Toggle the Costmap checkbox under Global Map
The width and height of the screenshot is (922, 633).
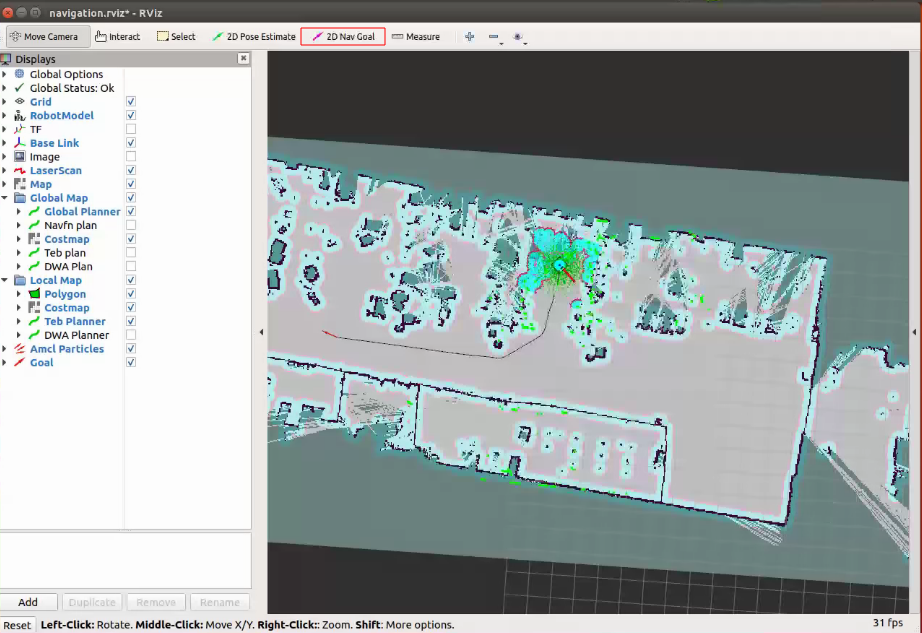click(x=131, y=239)
